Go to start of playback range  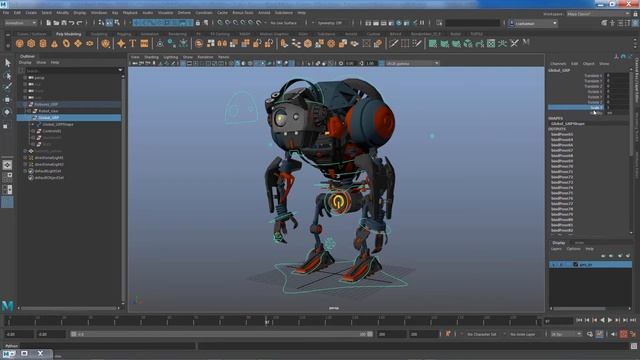pyautogui.click(x=579, y=320)
